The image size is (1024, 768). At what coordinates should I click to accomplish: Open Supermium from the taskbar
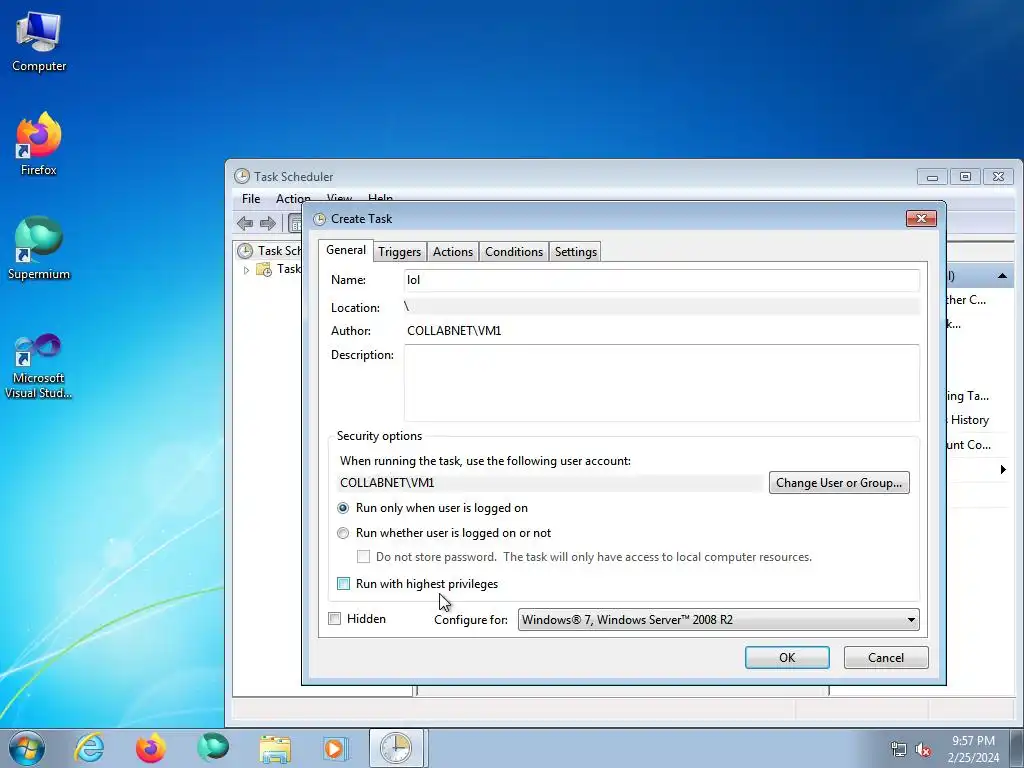pos(213,748)
